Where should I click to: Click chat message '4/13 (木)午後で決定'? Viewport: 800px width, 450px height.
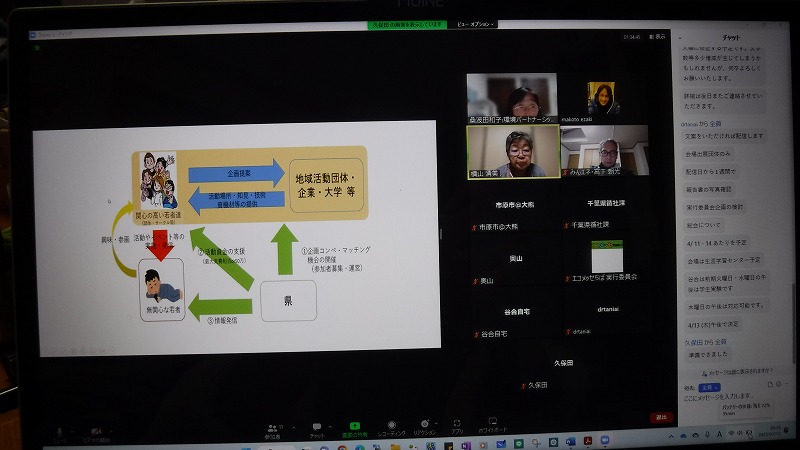tap(713, 324)
